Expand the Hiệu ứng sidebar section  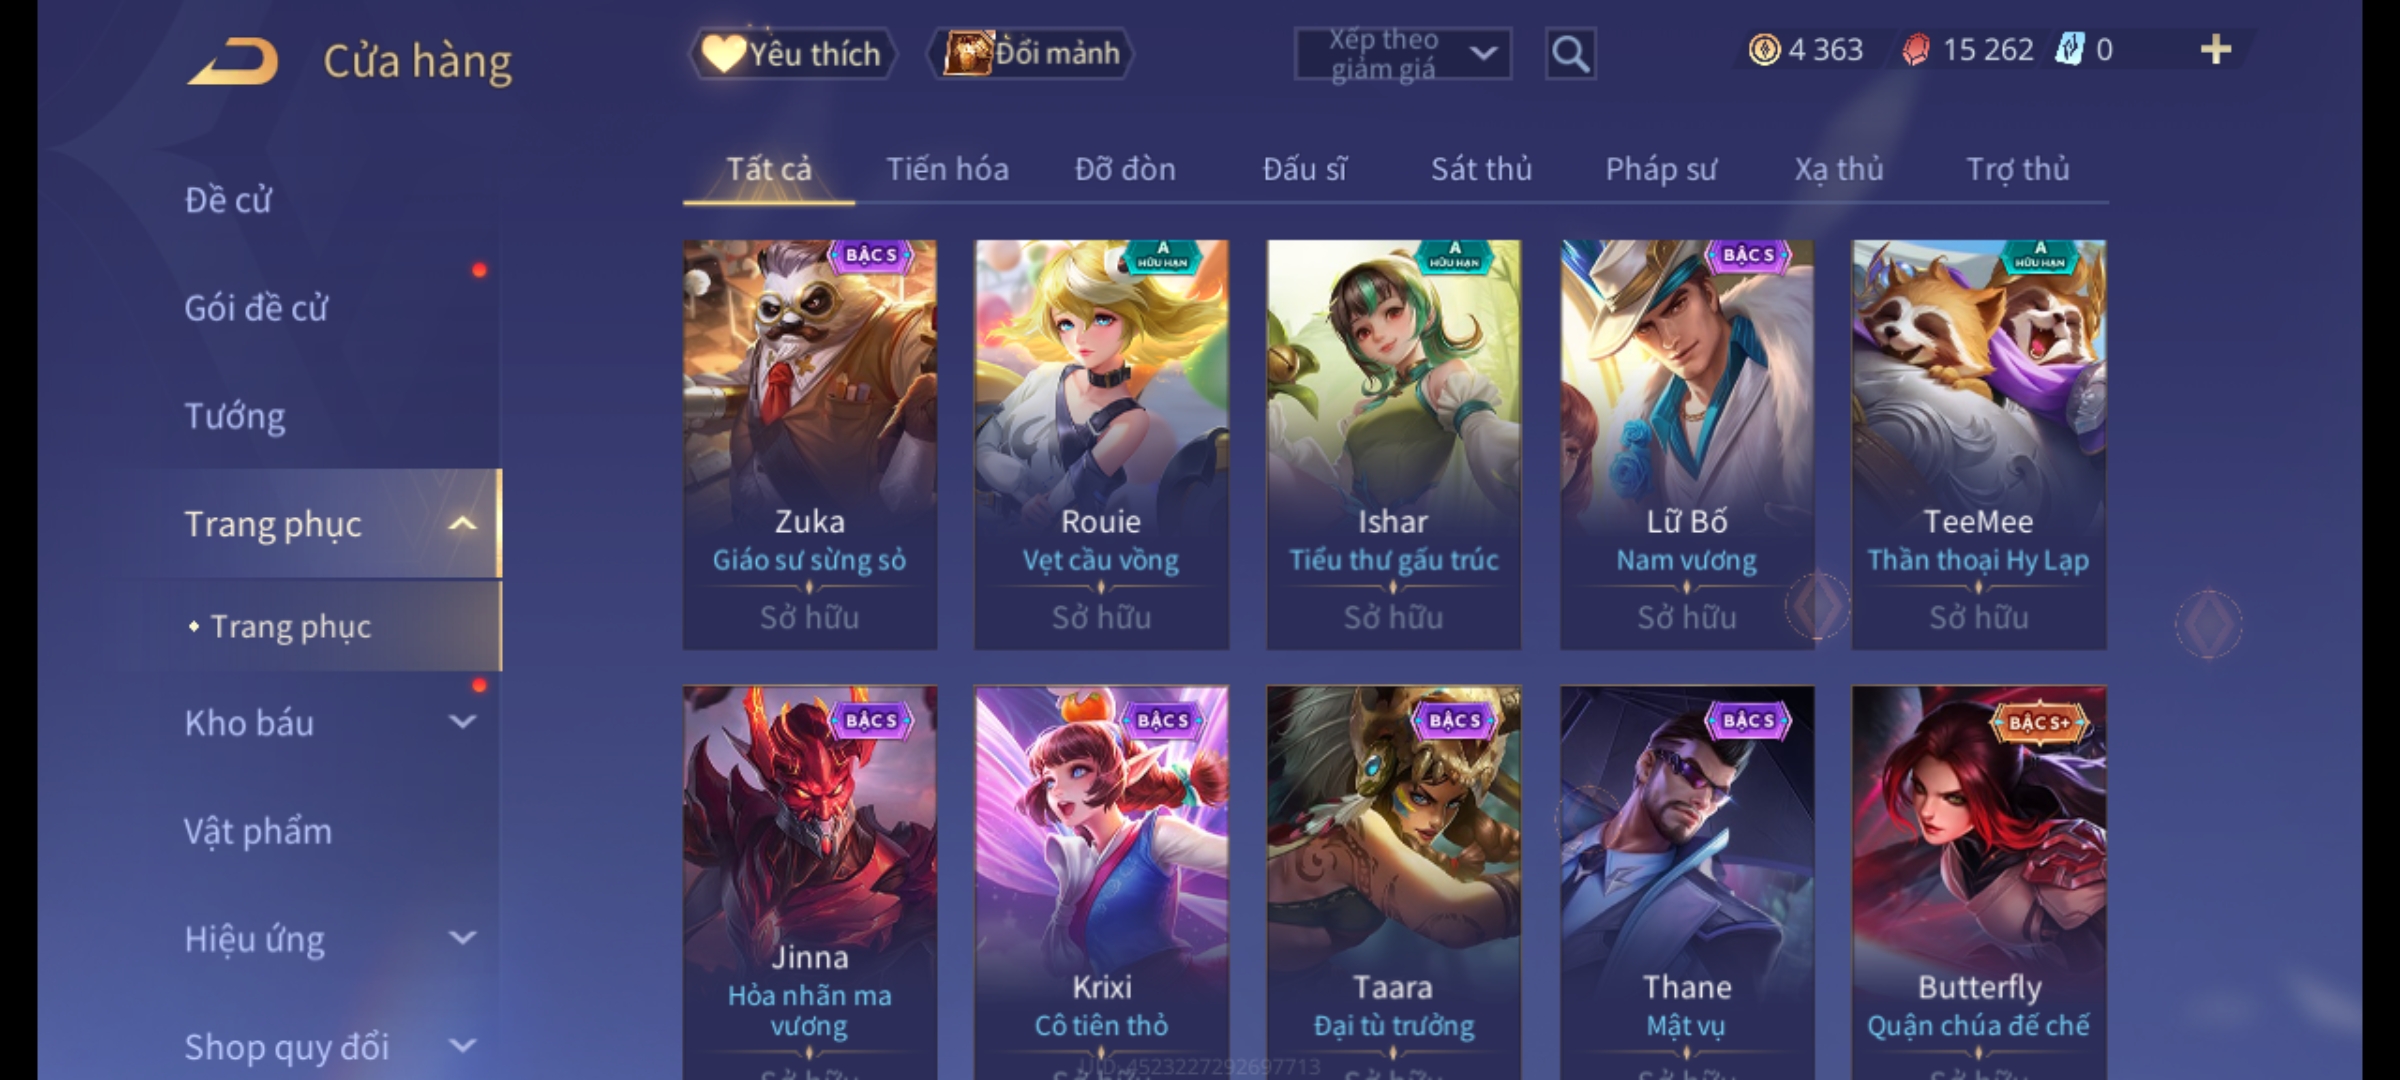(463, 938)
